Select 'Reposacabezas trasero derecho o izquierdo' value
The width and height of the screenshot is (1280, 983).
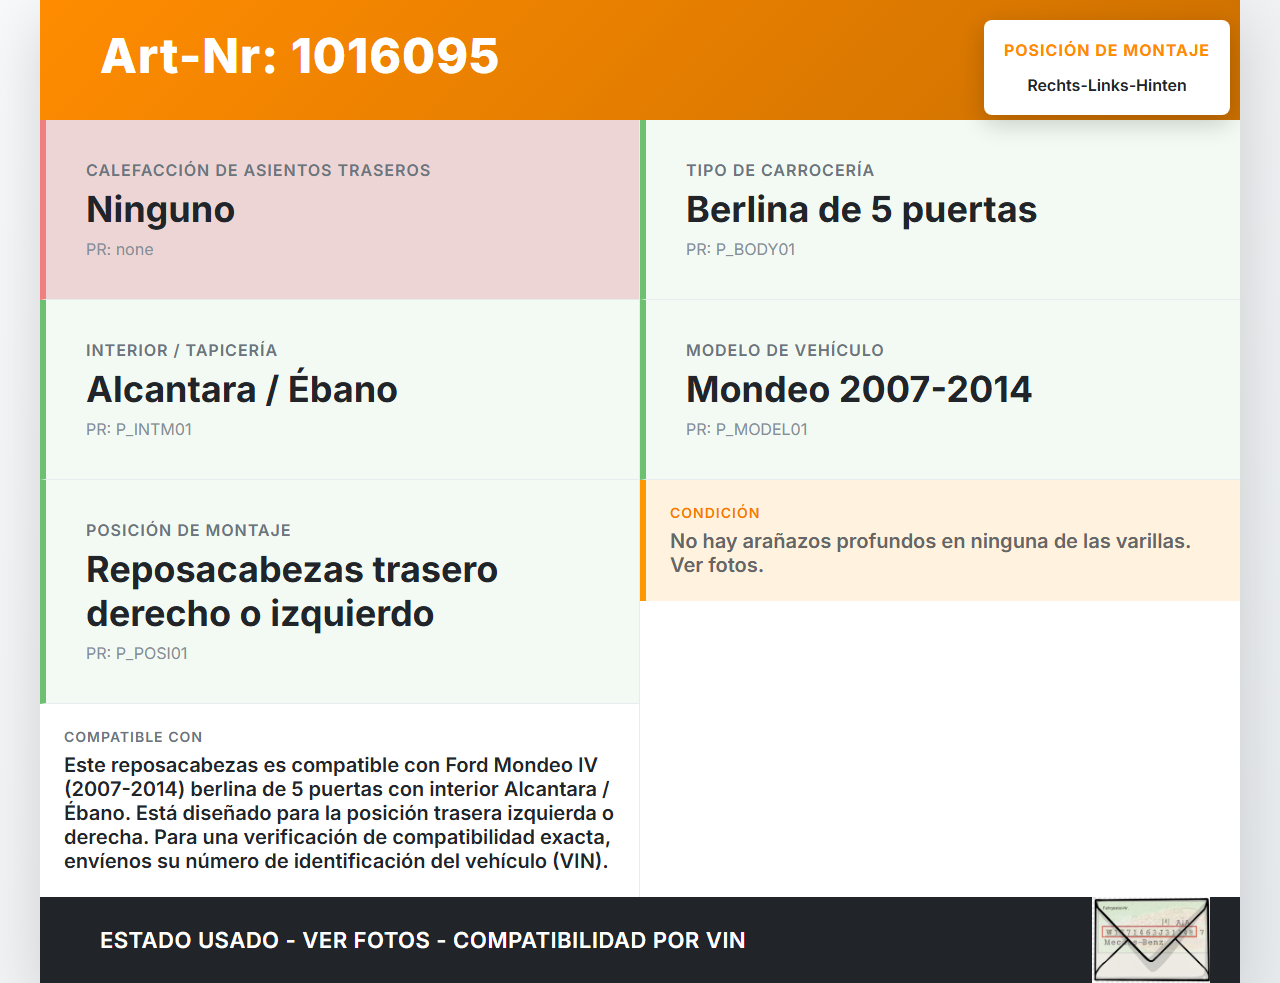coord(292,592)
